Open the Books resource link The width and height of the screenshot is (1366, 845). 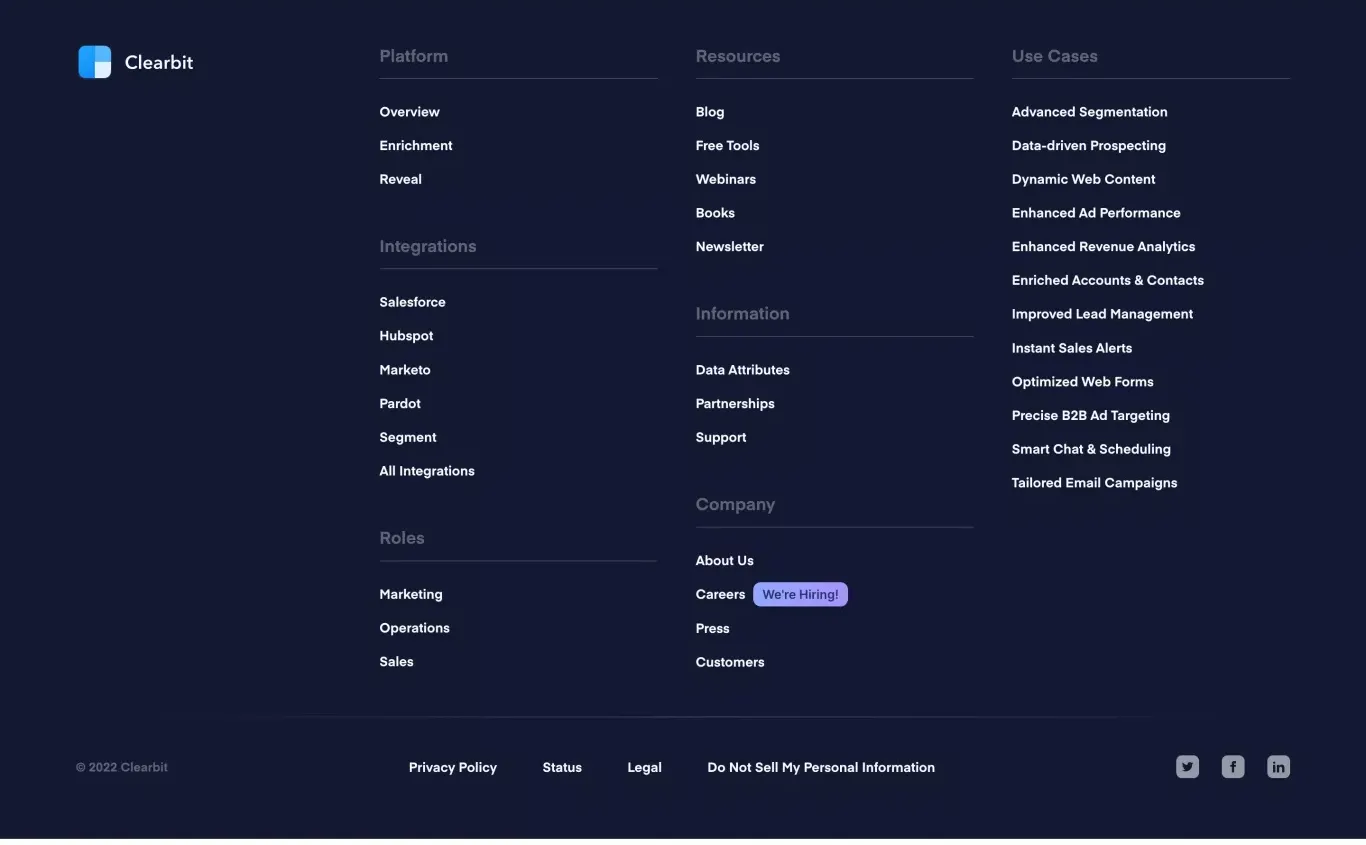[x=715, y=213]
